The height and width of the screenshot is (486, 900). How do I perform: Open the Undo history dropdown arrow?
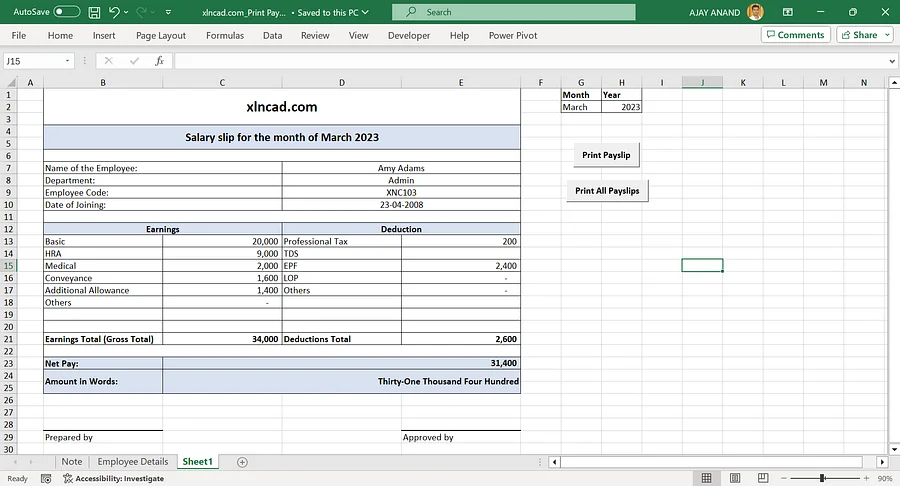point(126,12)
